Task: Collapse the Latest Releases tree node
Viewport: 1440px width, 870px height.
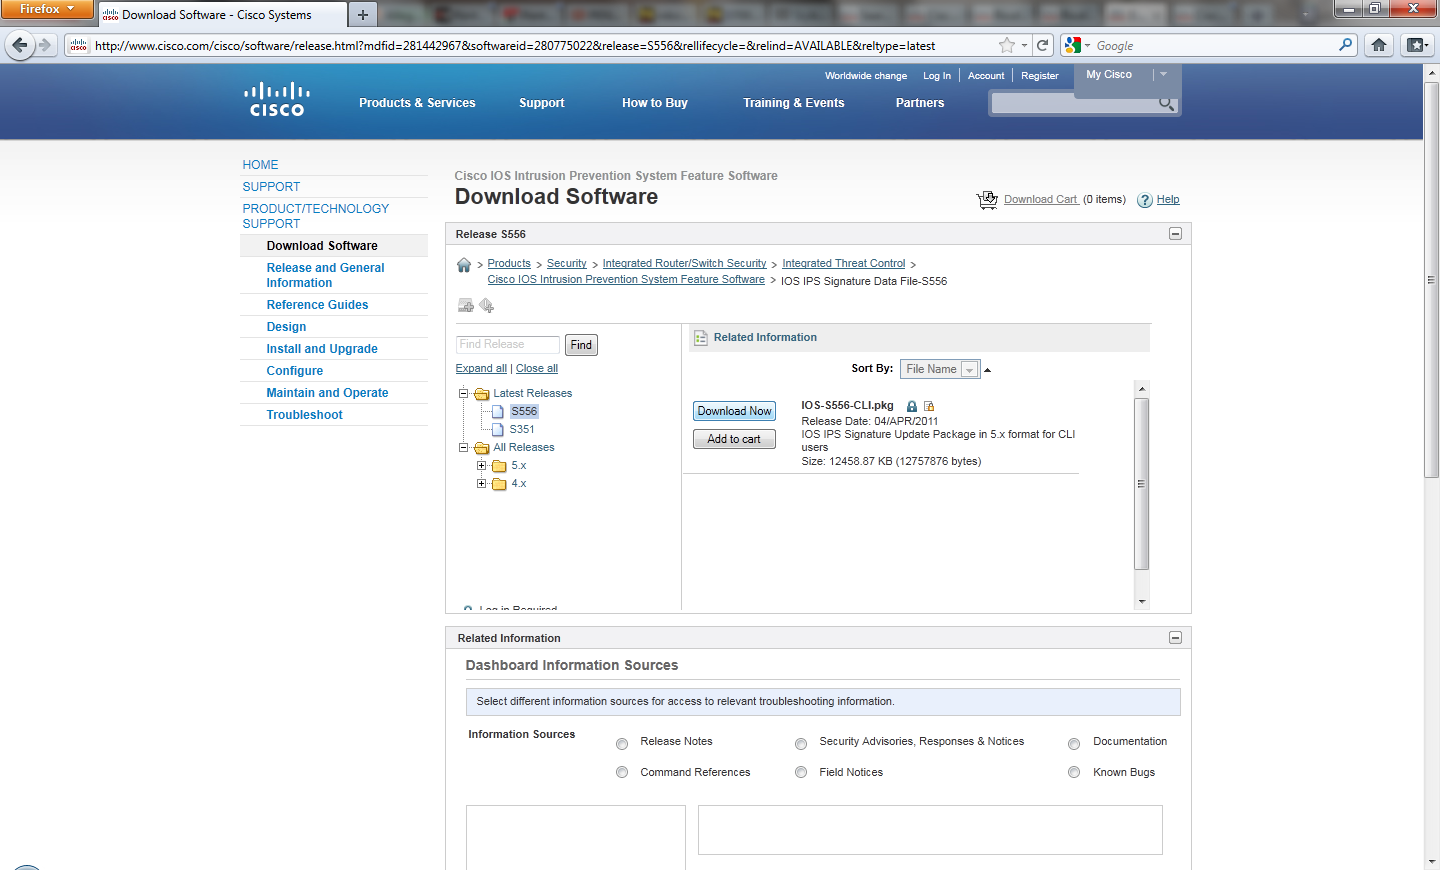Action: click(464, 393)
